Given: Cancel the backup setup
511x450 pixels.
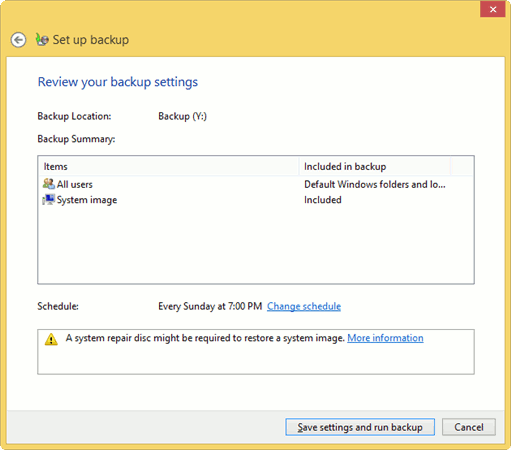Looking at the screenshot, I should click(x=469, y=427).
